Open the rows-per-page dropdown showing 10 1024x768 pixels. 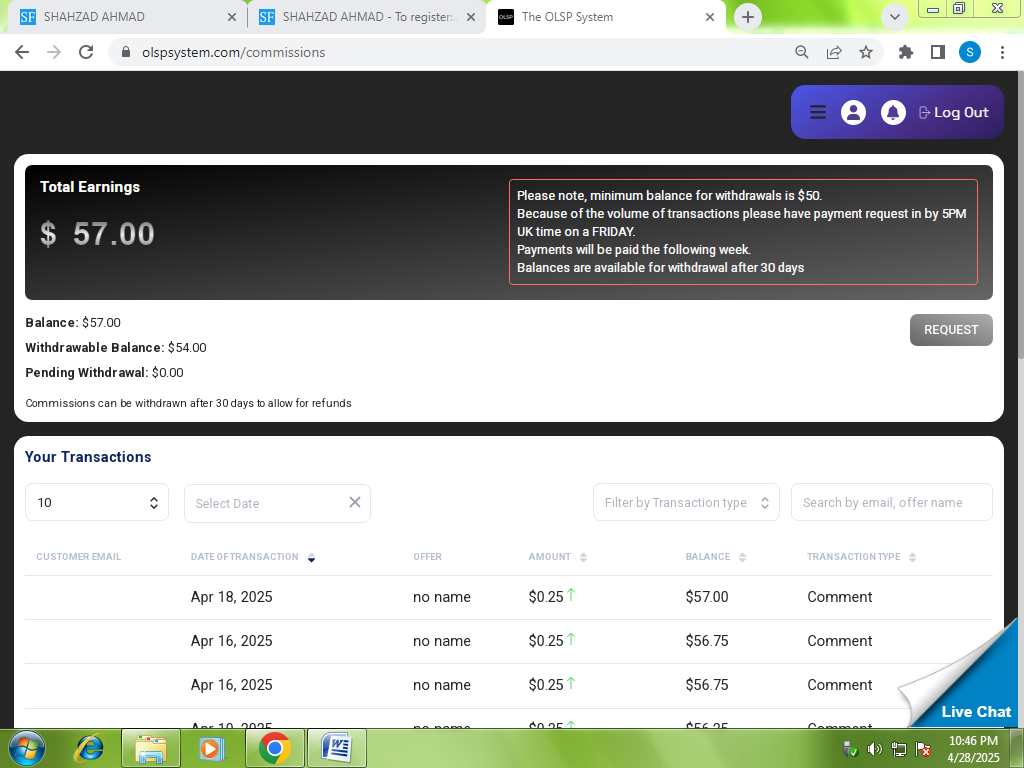[x=97, y=502]
